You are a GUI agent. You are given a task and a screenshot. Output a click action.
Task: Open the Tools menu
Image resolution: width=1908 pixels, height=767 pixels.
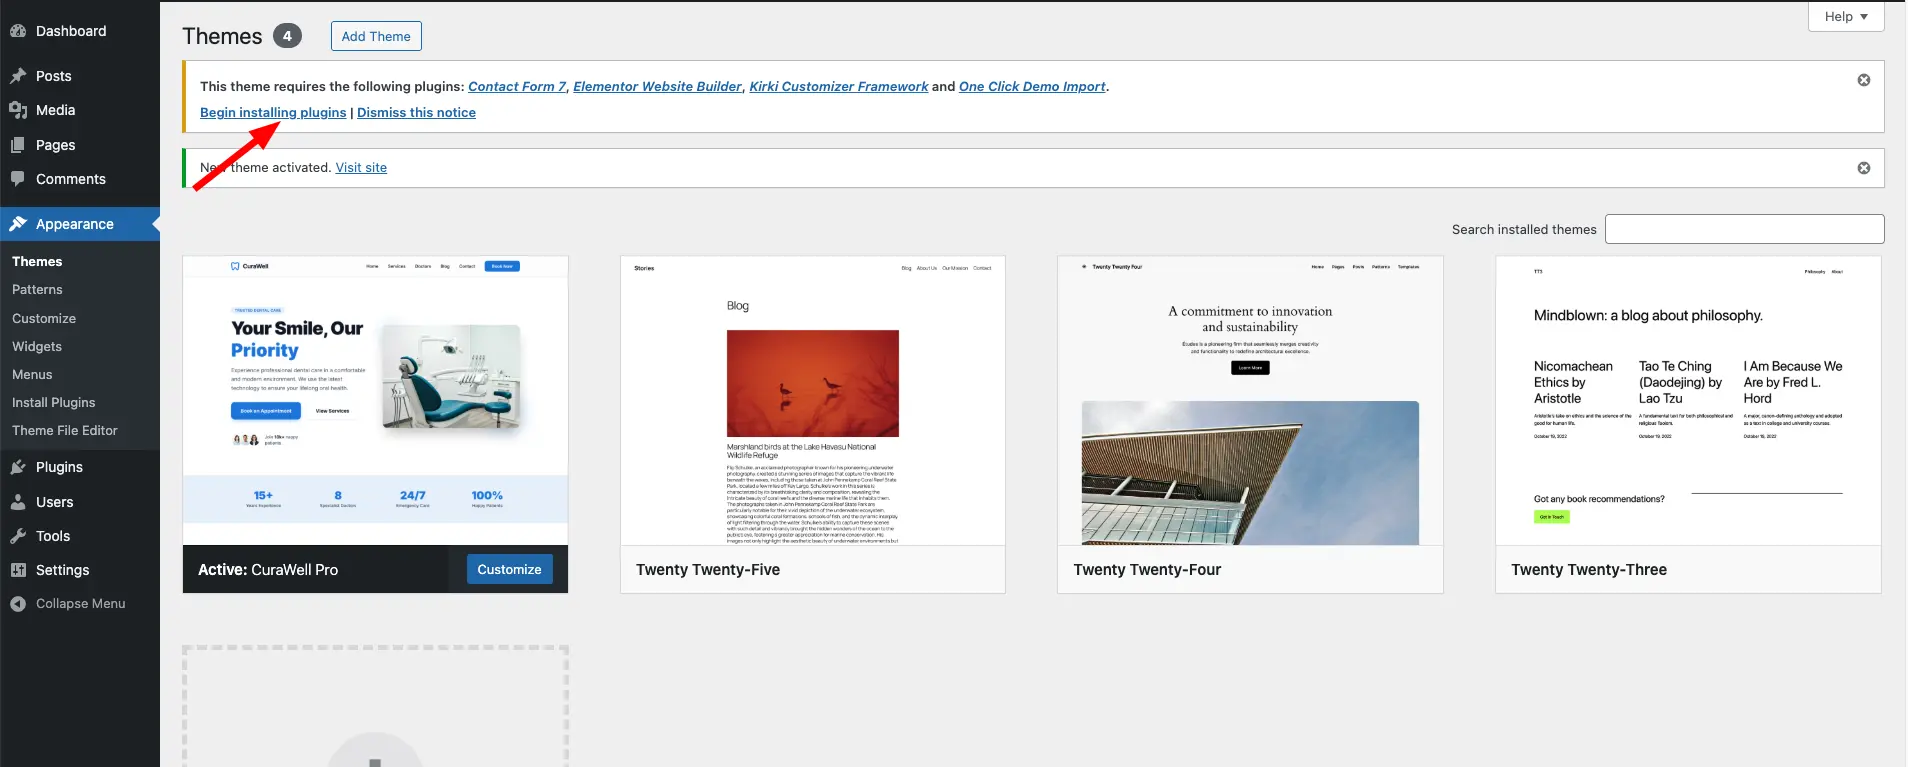point(80,536)
